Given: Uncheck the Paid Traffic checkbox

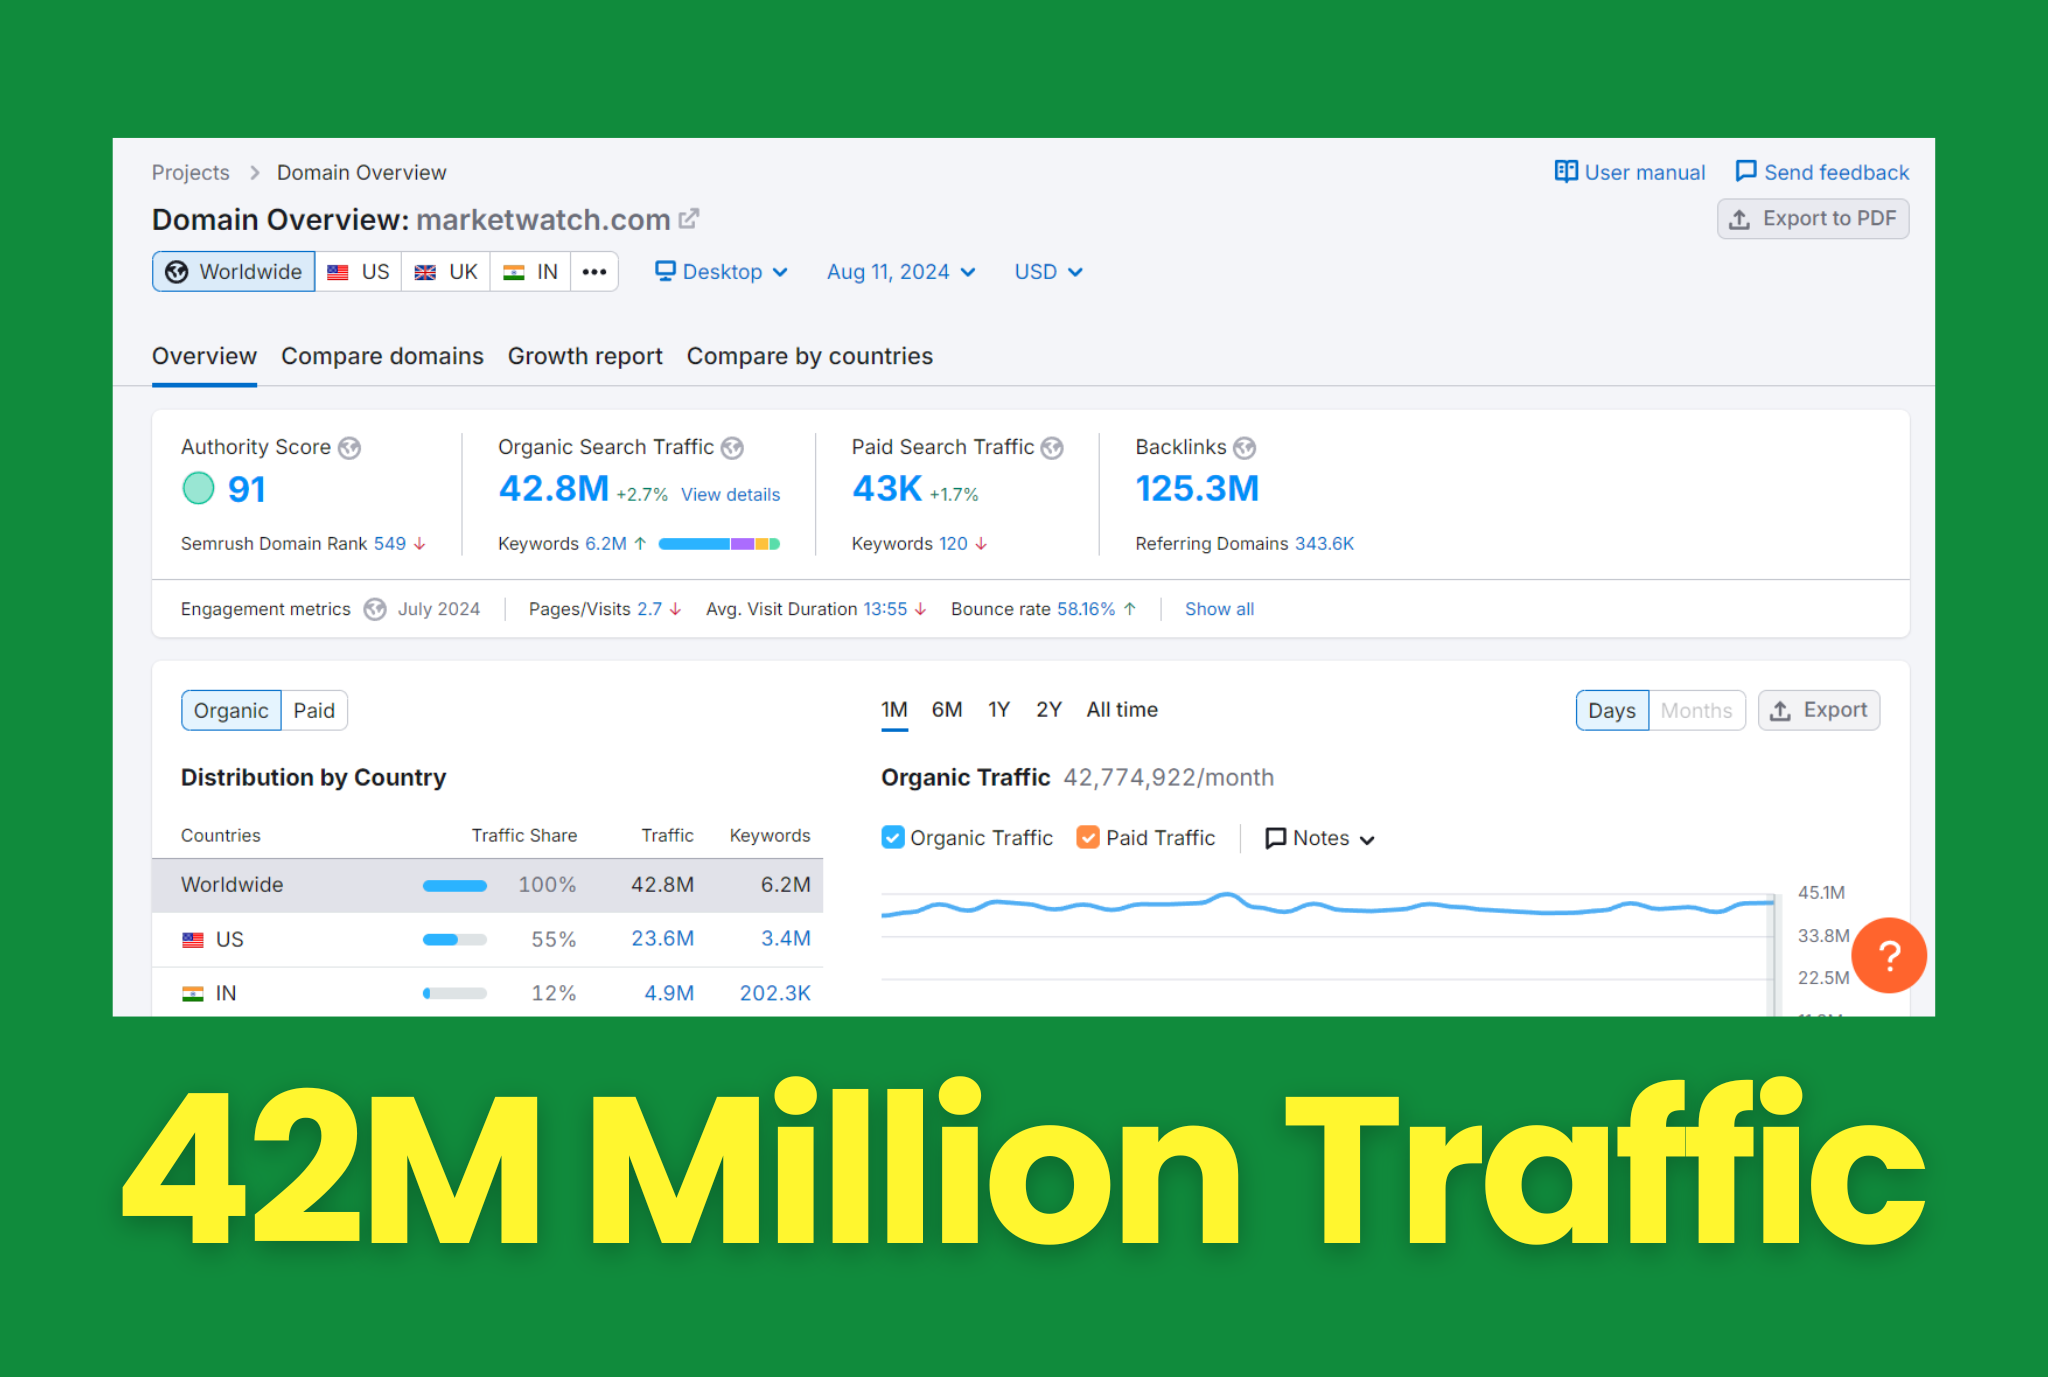Looking at the screenshot, I should point(1088,837).
